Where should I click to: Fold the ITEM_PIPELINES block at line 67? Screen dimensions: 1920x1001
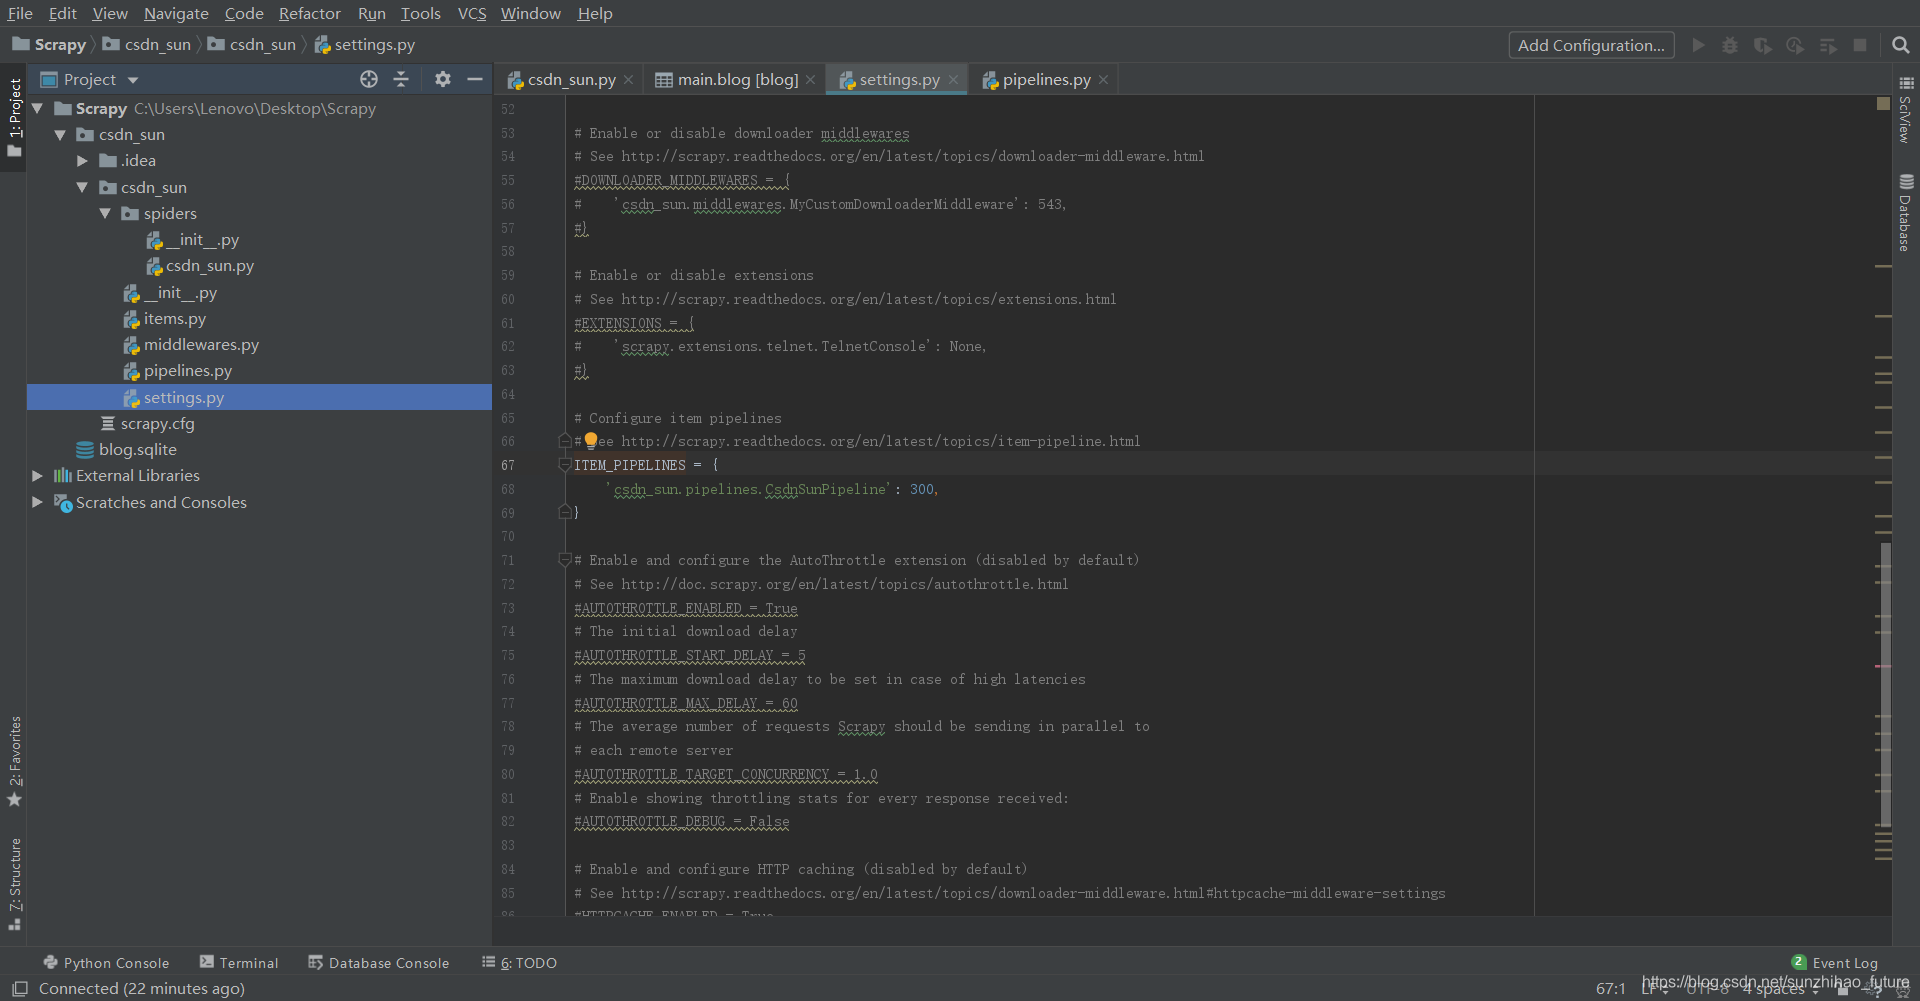point(565,465)
